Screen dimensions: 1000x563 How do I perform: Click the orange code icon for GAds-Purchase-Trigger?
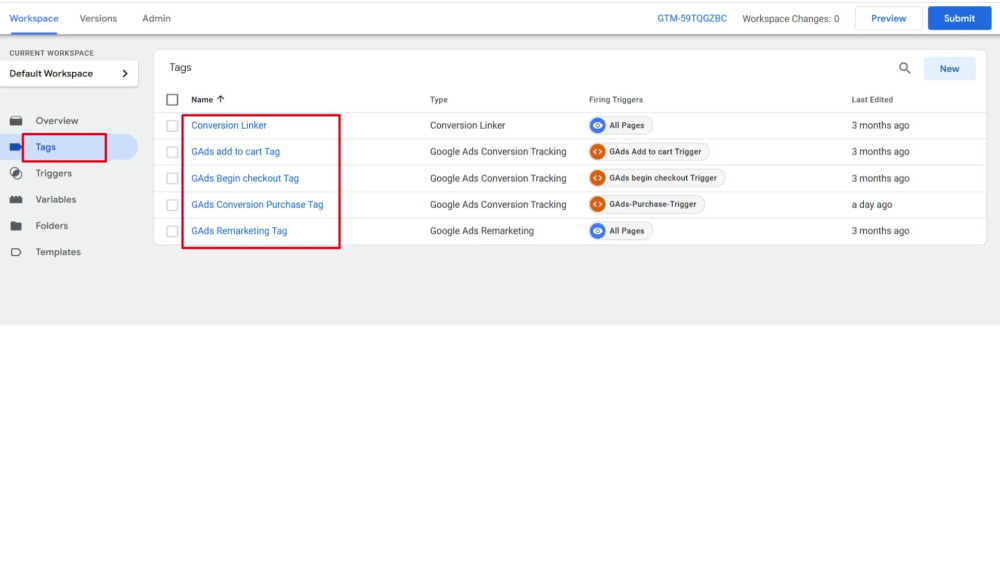[x=598, y=204]
